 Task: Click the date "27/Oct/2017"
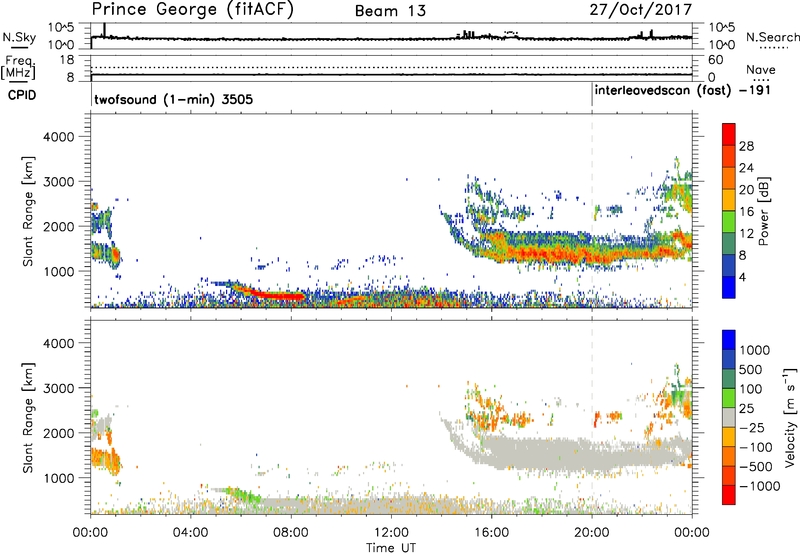[x=641, y=10]
